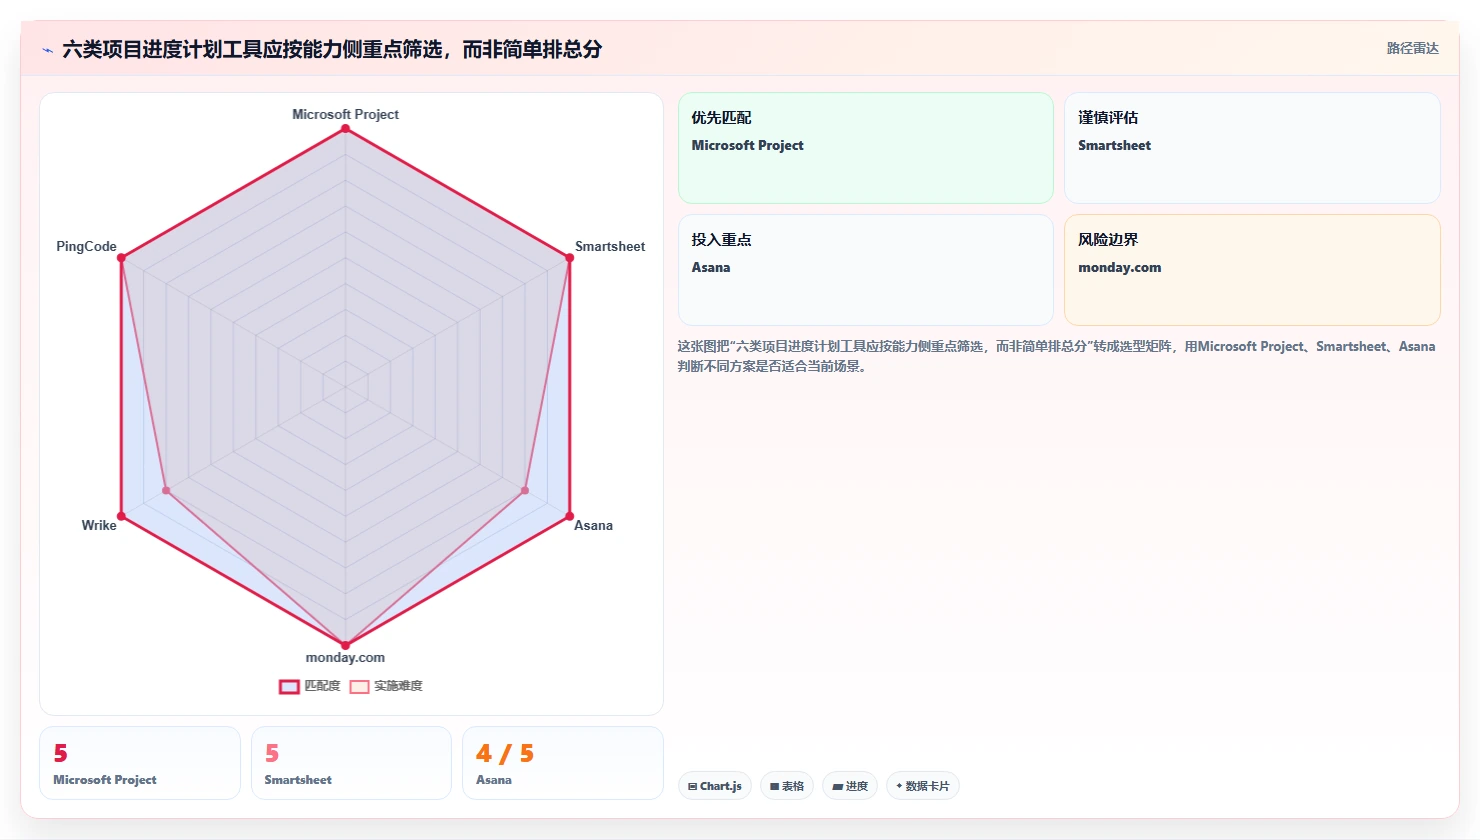Click the Chart.js tag pill
Screen dimensions: 1480x840
click(x=715, y=786)
